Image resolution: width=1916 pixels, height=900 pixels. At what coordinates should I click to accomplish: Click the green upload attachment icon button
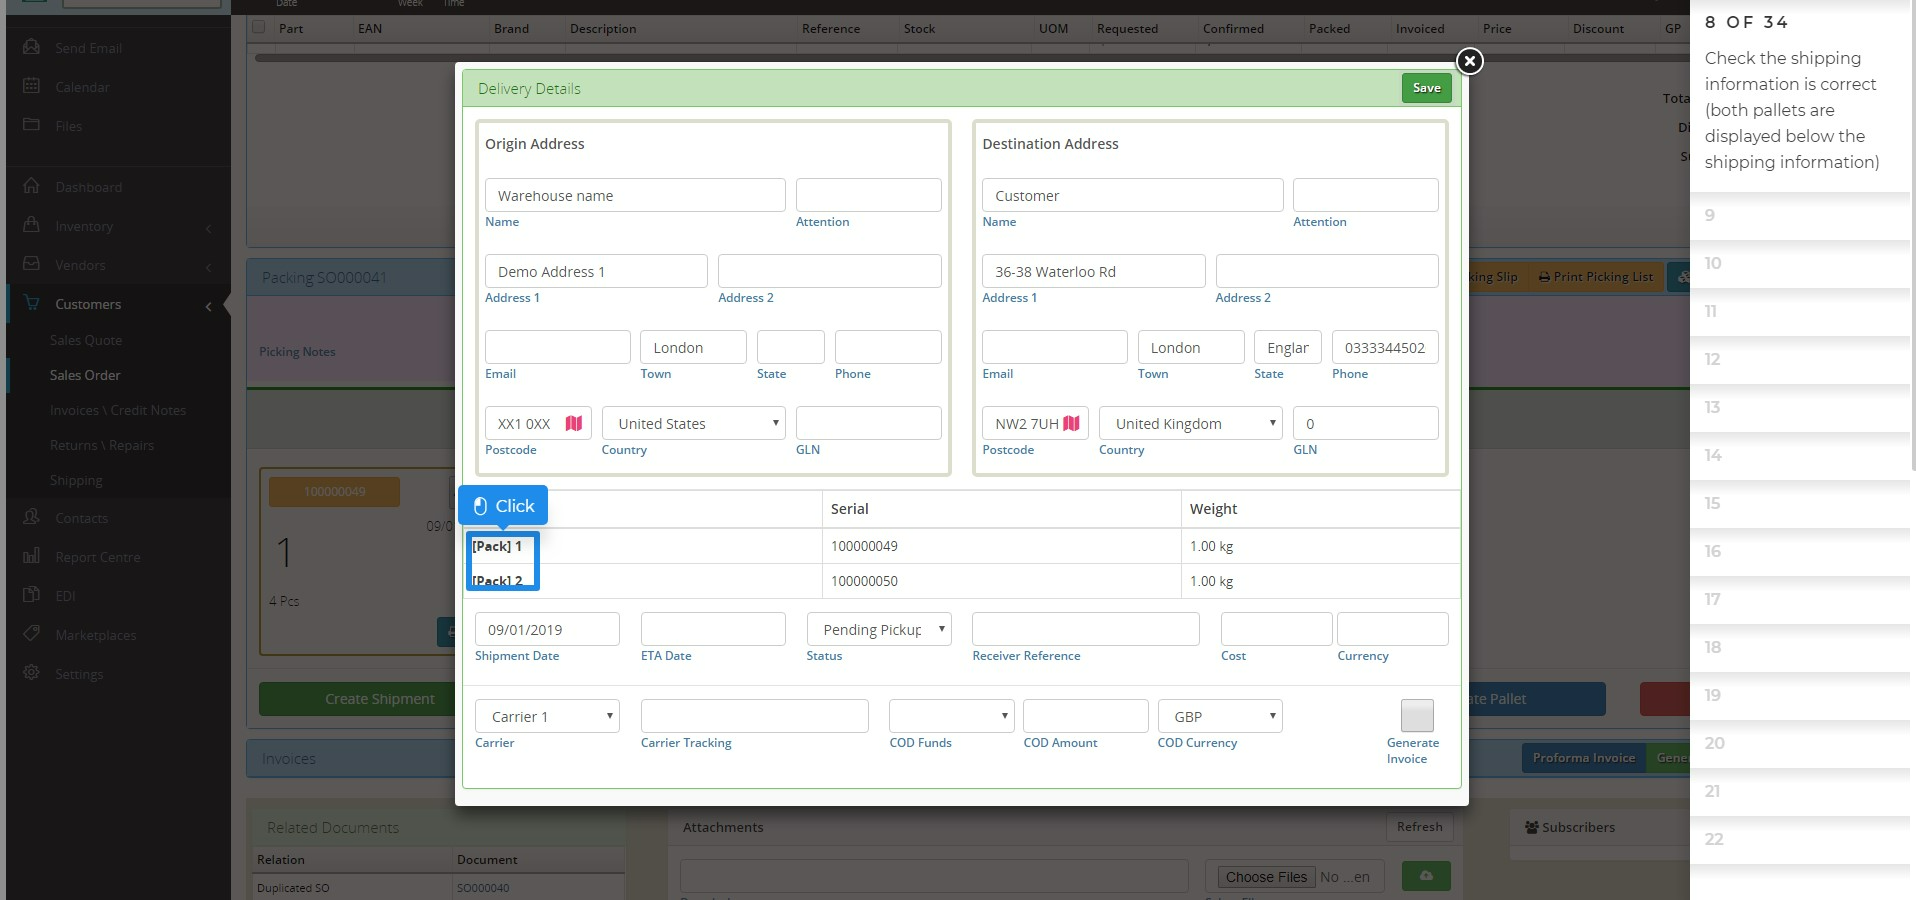pos(1426,876)
